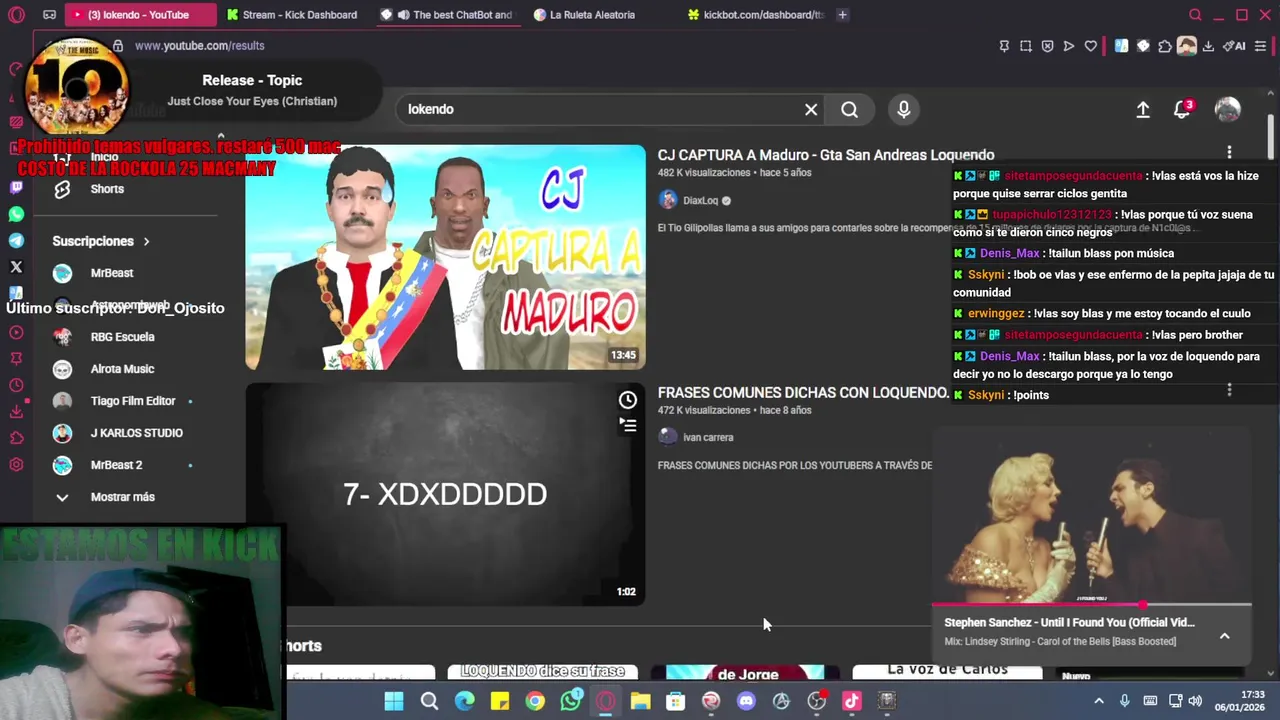Click the YouTube create upload icon
This screenshot has width=1280, height=720.
1143,110
